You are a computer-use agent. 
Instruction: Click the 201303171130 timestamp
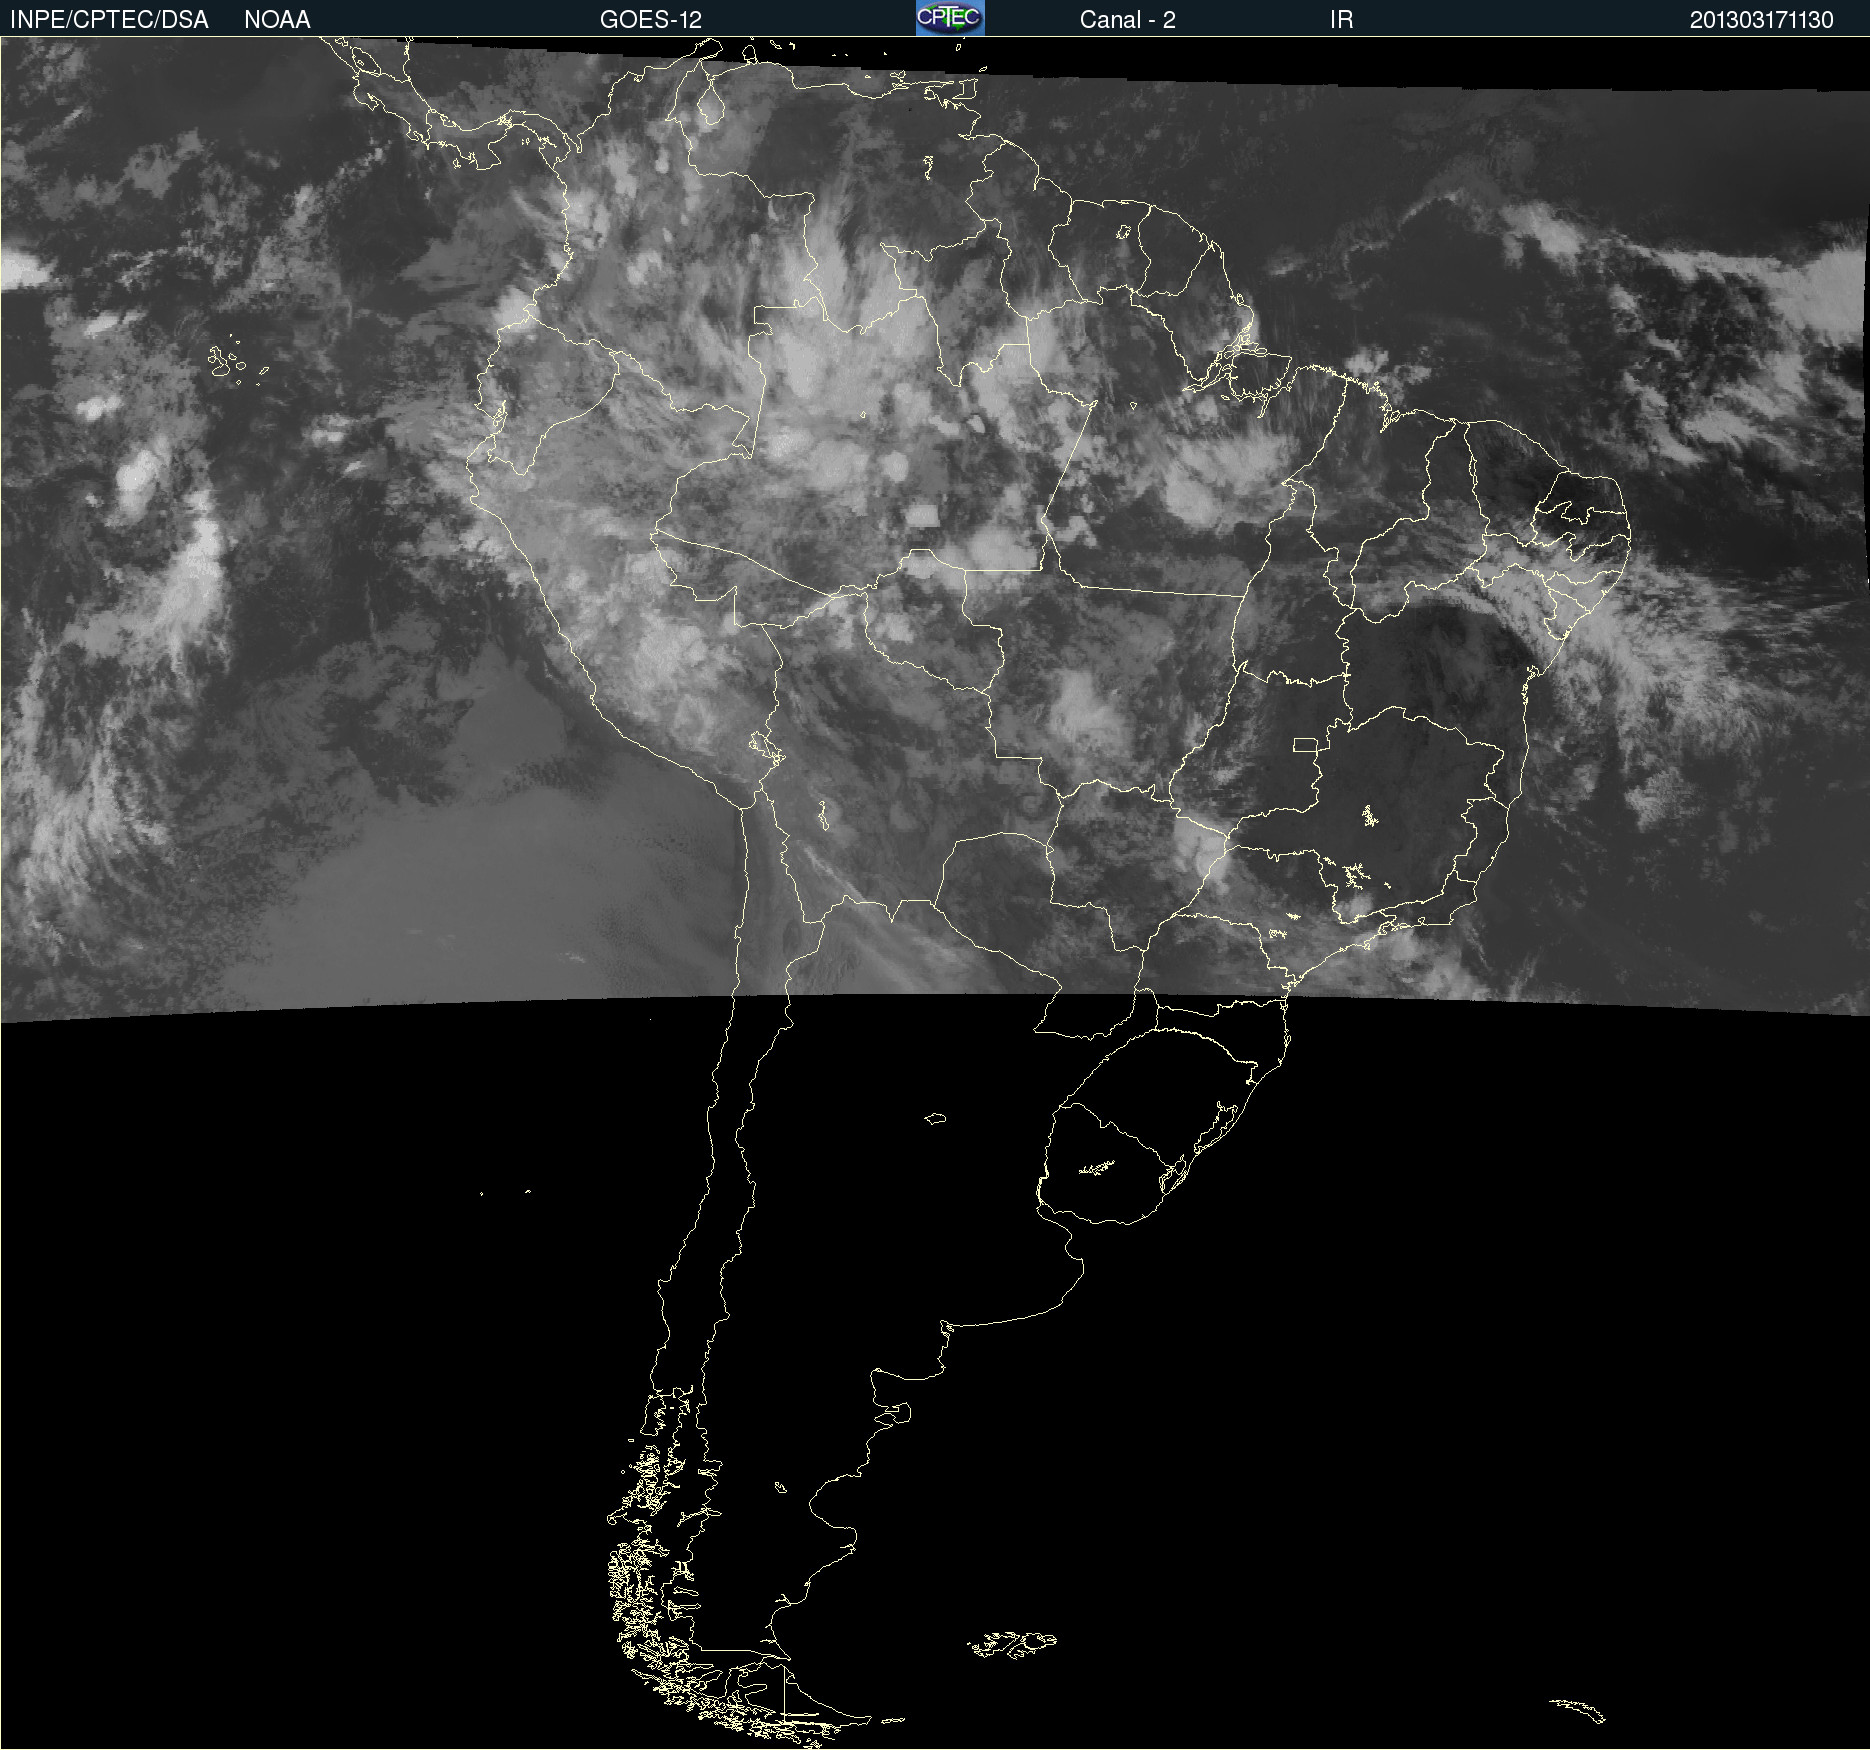1761,20
